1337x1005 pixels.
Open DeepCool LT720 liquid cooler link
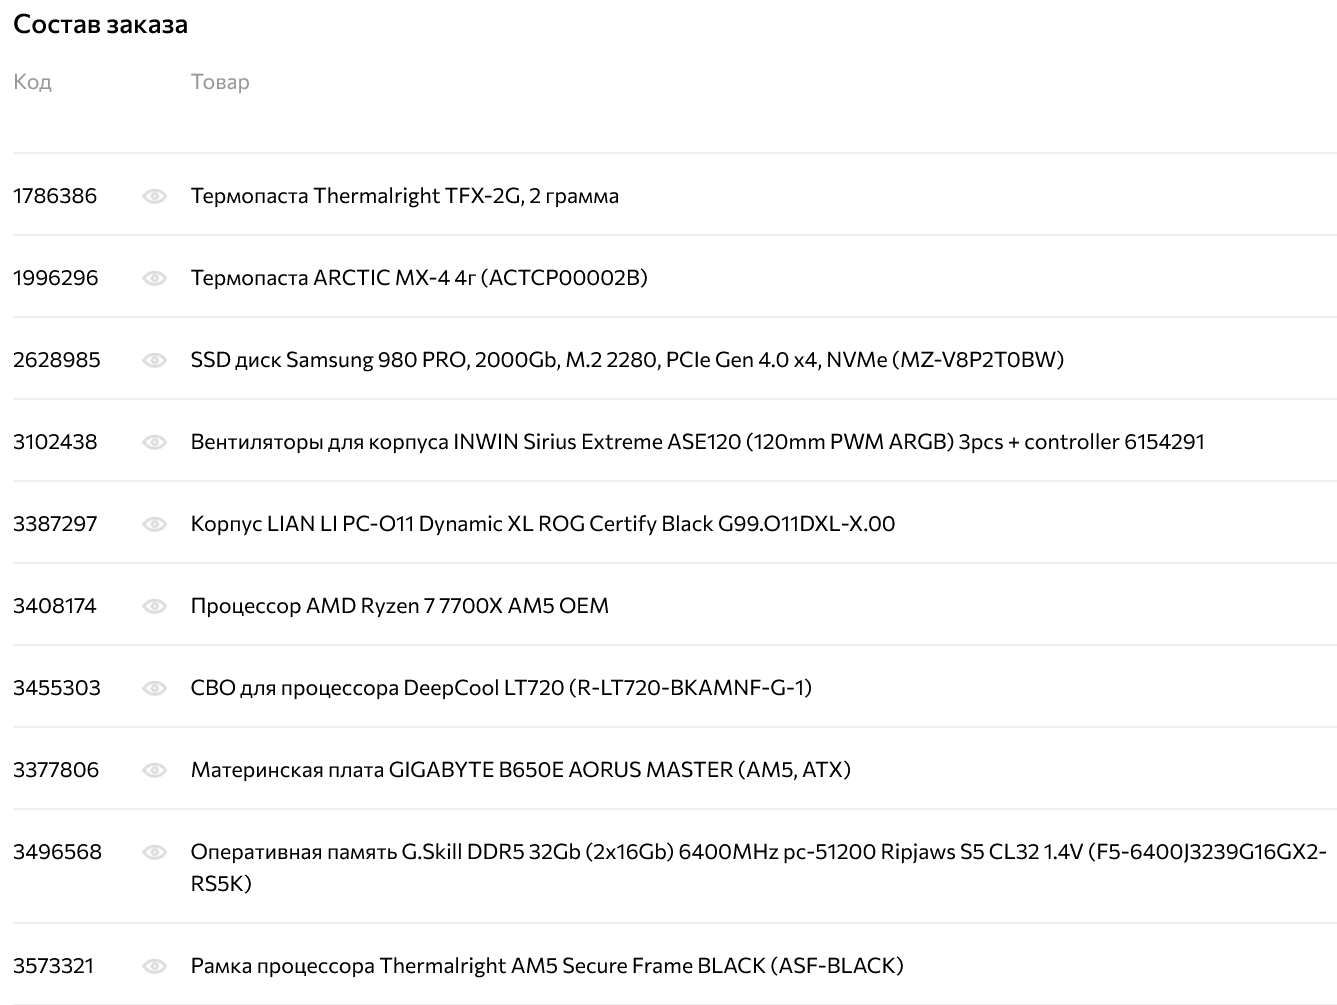tap(500, 688)
